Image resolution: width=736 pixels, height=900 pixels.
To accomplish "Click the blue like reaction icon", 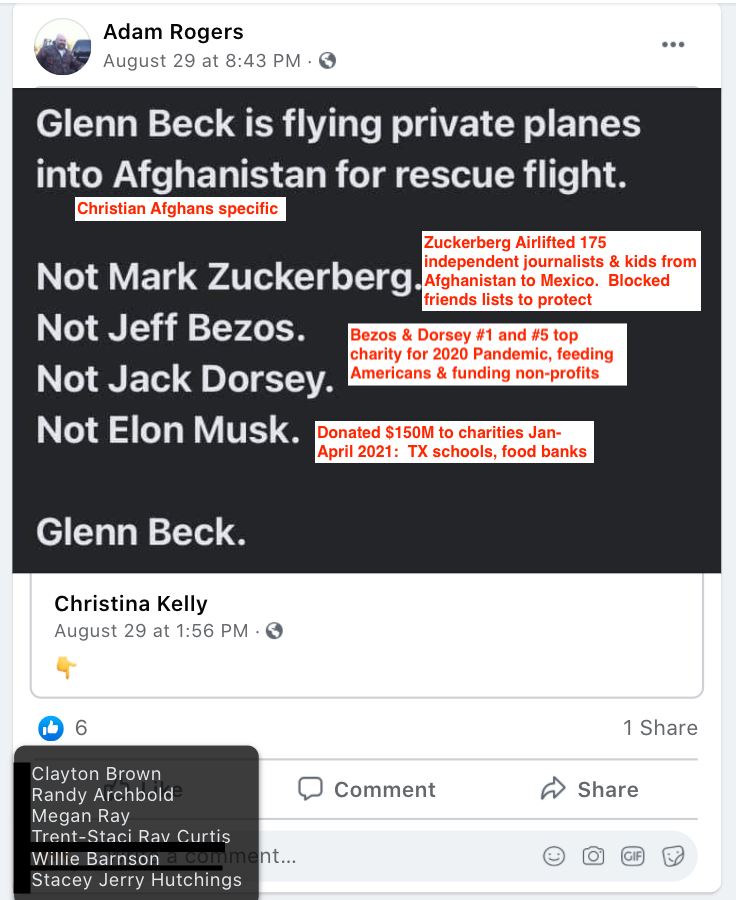I will pos(50,728).
